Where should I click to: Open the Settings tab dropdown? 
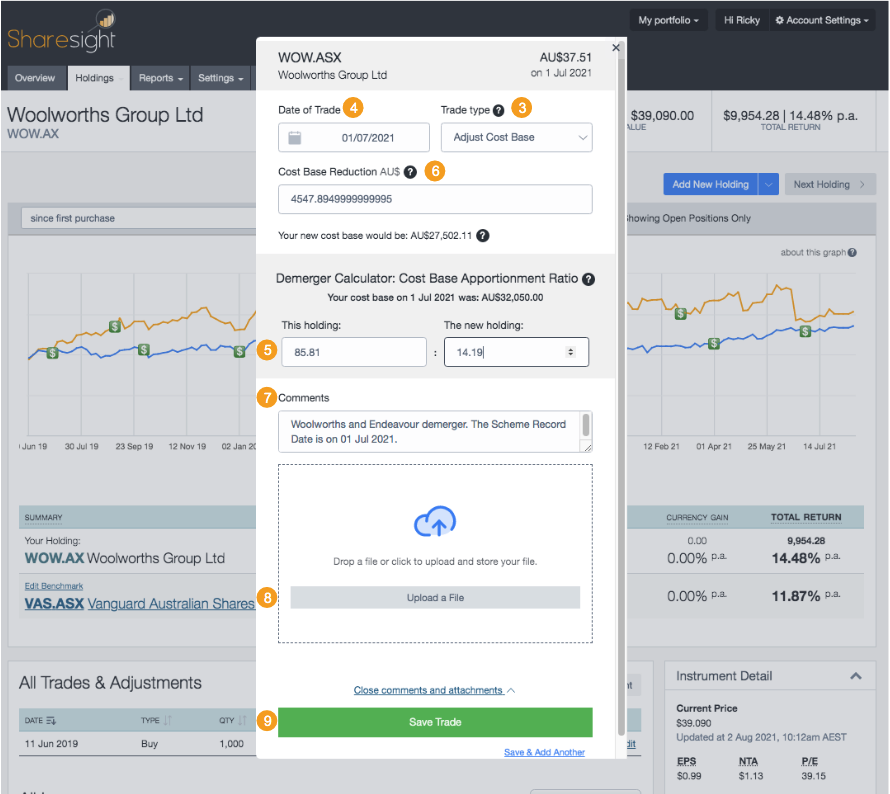(220, 78)
